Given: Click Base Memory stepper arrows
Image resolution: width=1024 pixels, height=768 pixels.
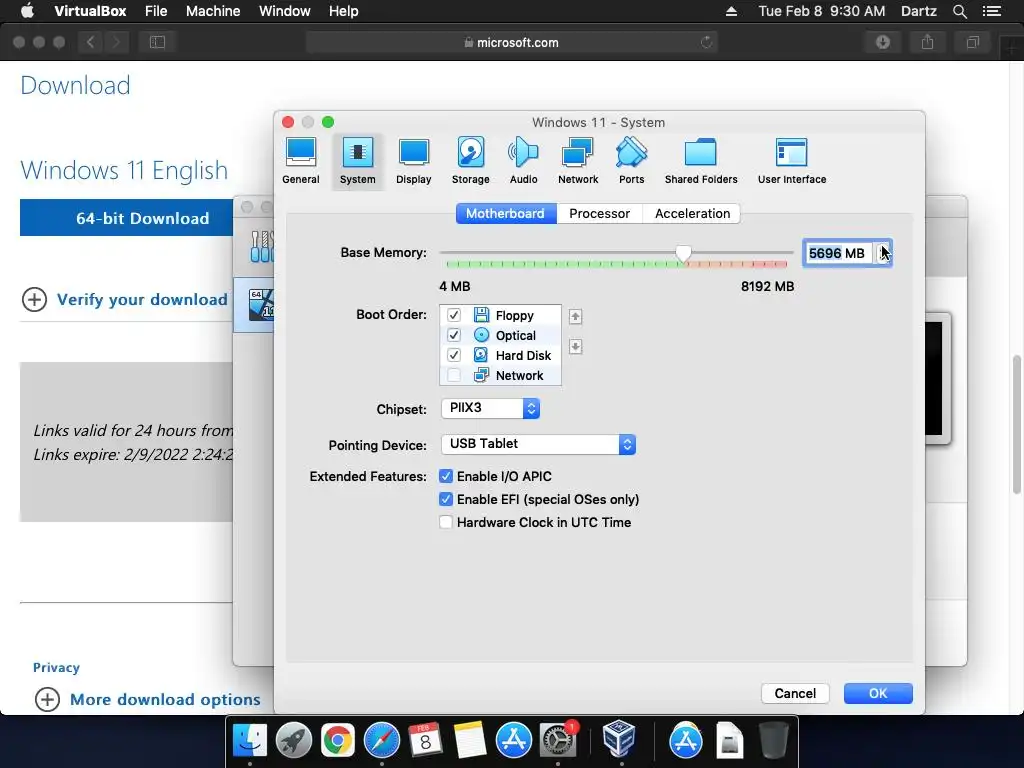Looking at the screenshot, I should pos(883,253).
